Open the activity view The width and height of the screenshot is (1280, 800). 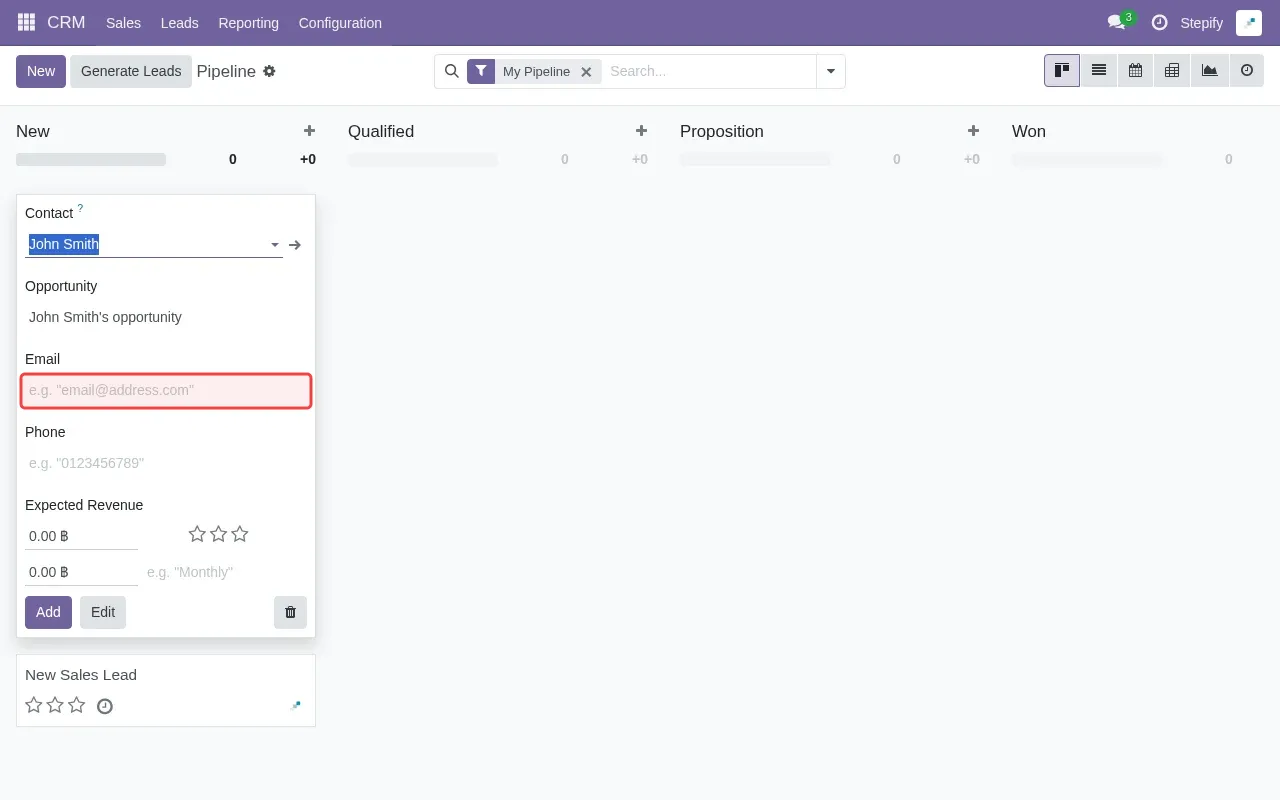coord(1245,70)
